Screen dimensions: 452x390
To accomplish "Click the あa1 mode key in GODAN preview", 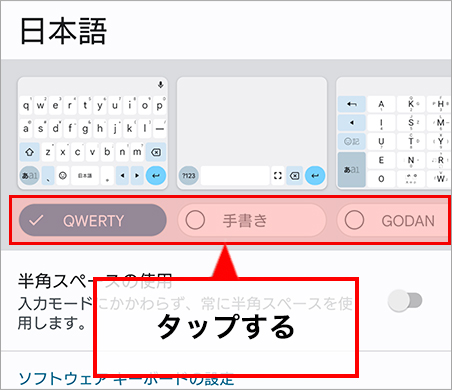I will coord(352,170).
